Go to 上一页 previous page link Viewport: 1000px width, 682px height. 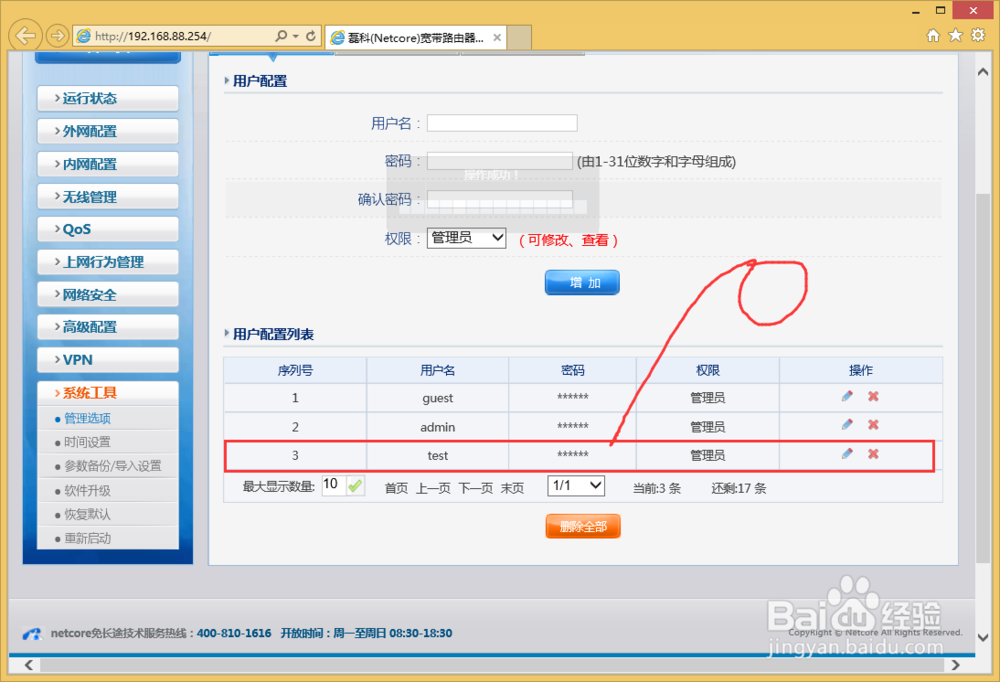tap(433, 488)
